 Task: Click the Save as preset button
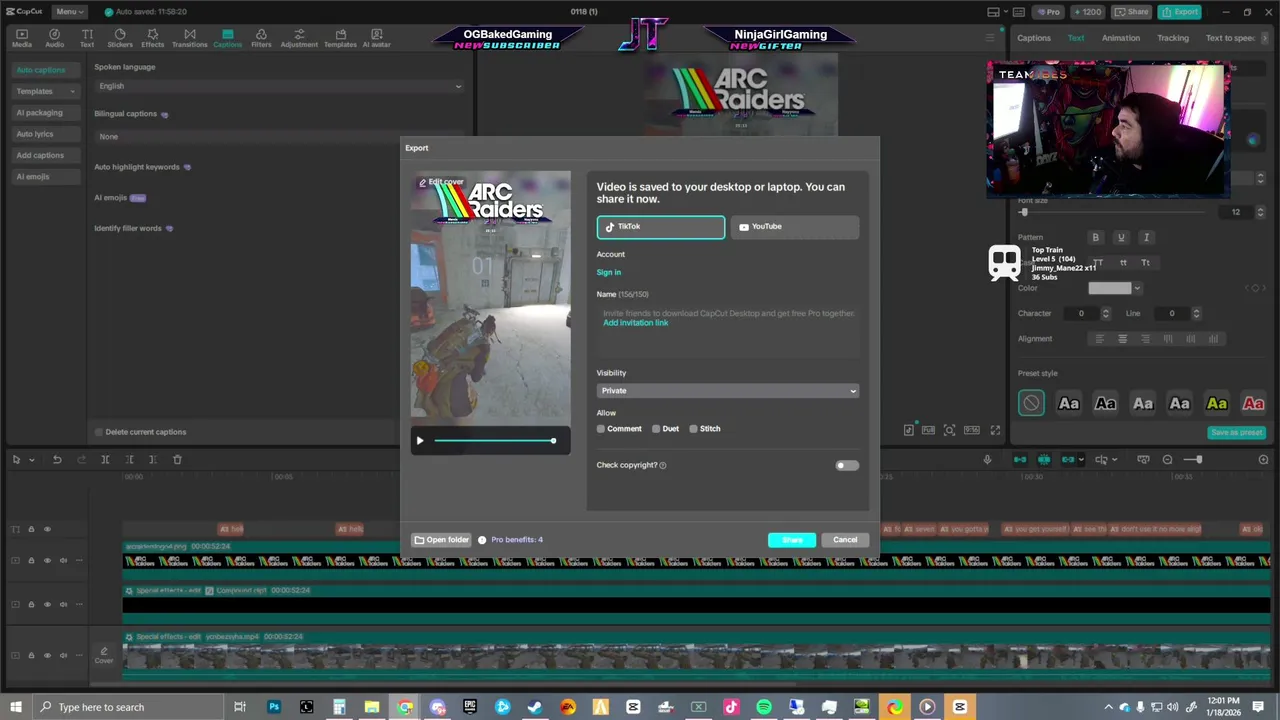click(1237, 433)
